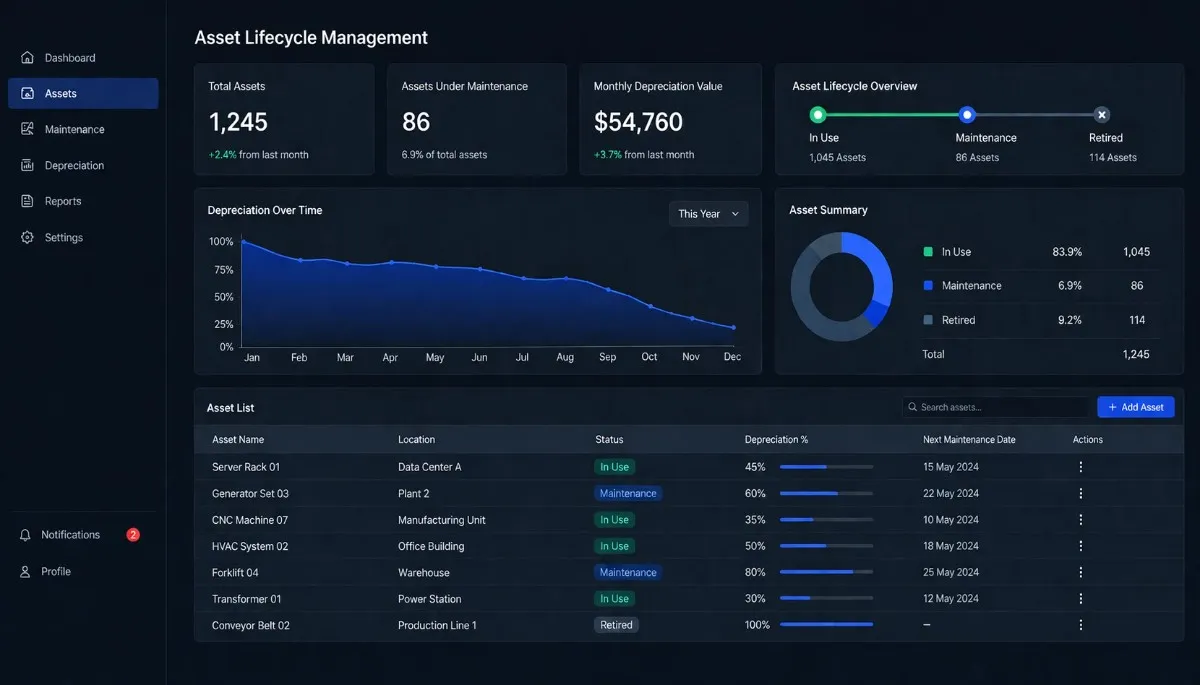Click the Data Center A location cell
Screen dimensions: 1200x685
[430, 467]
